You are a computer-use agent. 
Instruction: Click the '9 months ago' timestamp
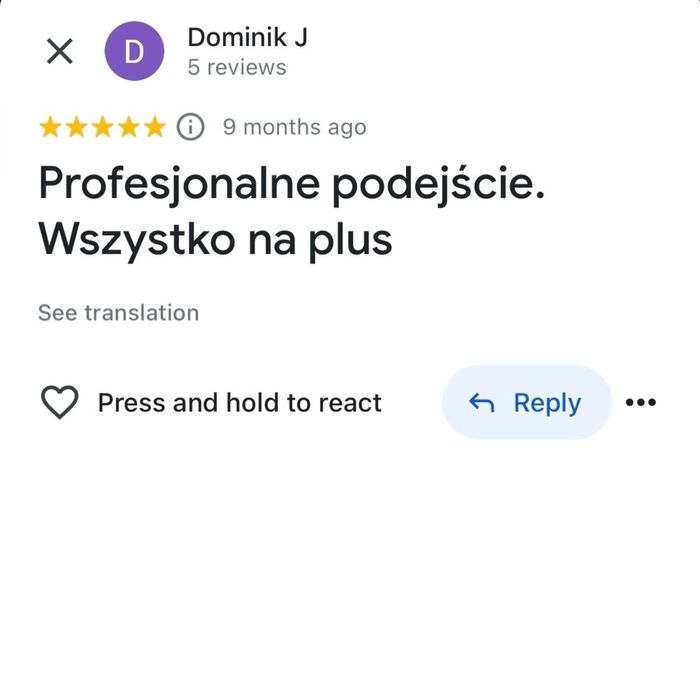tap(294, 127)
